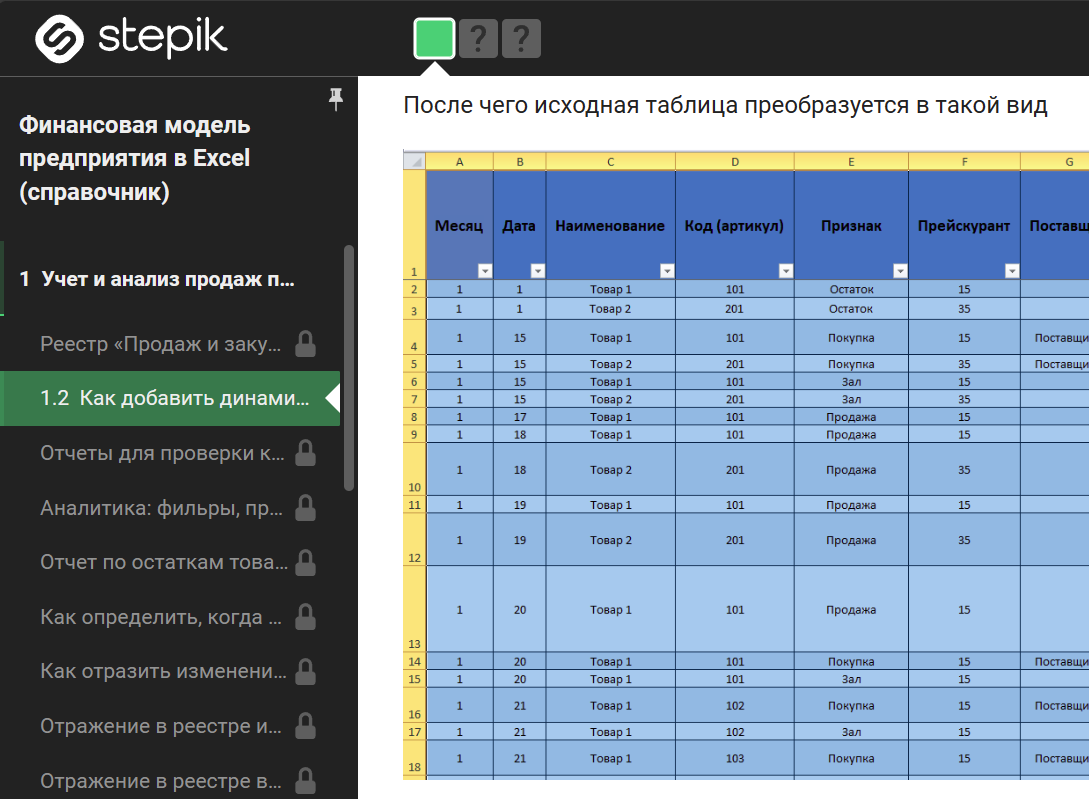The width and height of the screenshot is (1089, 799).
Task: Click lock icon beside Отражение в реестре в...
Action: (x=306, y=781)
